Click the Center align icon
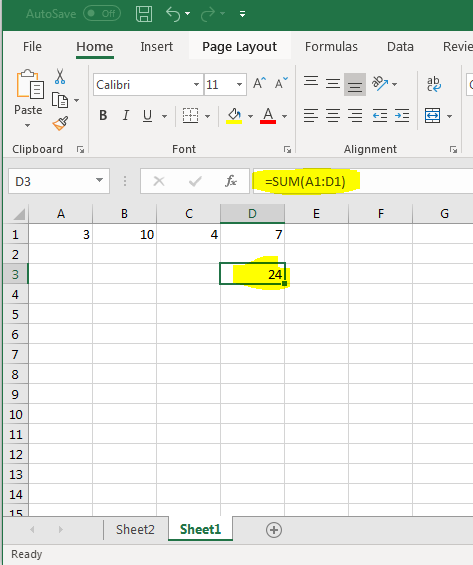The width and height of the screenshot is (473, 565). [333, 116]
